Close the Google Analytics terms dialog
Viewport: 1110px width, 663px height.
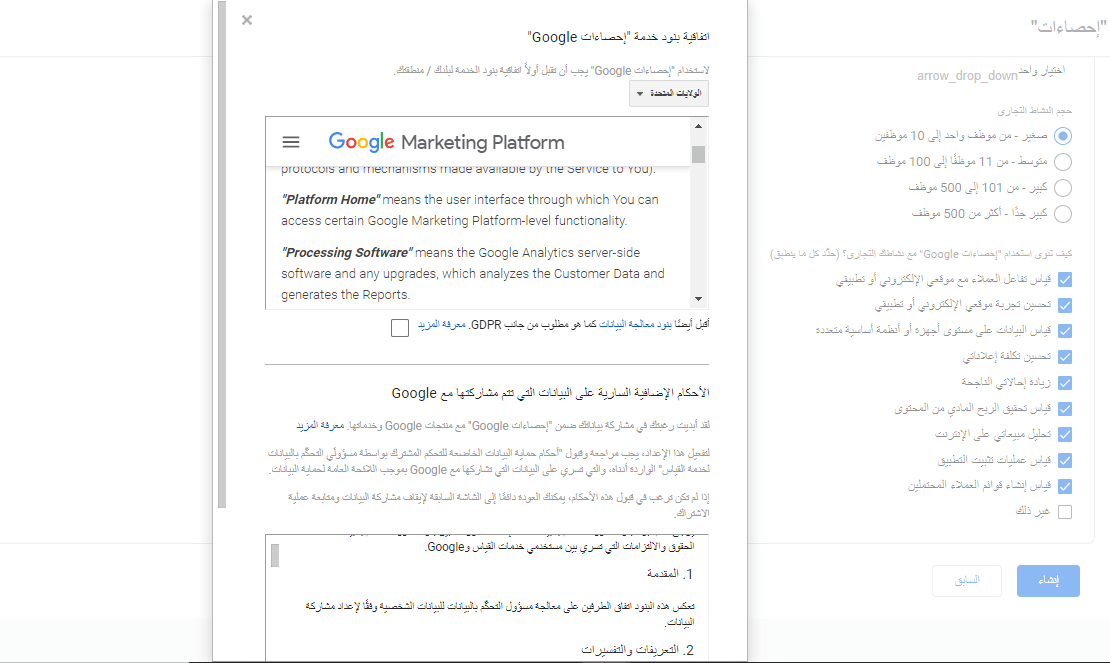pyautogui.click(x=246, y=20)
